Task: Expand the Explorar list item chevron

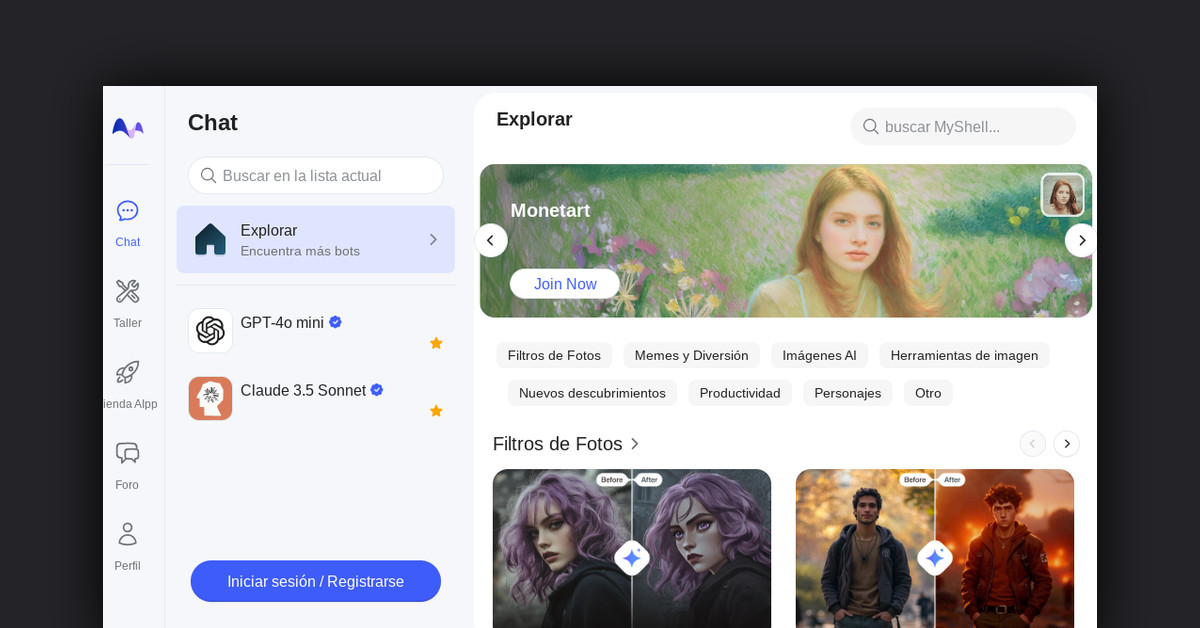Action: 432,240
